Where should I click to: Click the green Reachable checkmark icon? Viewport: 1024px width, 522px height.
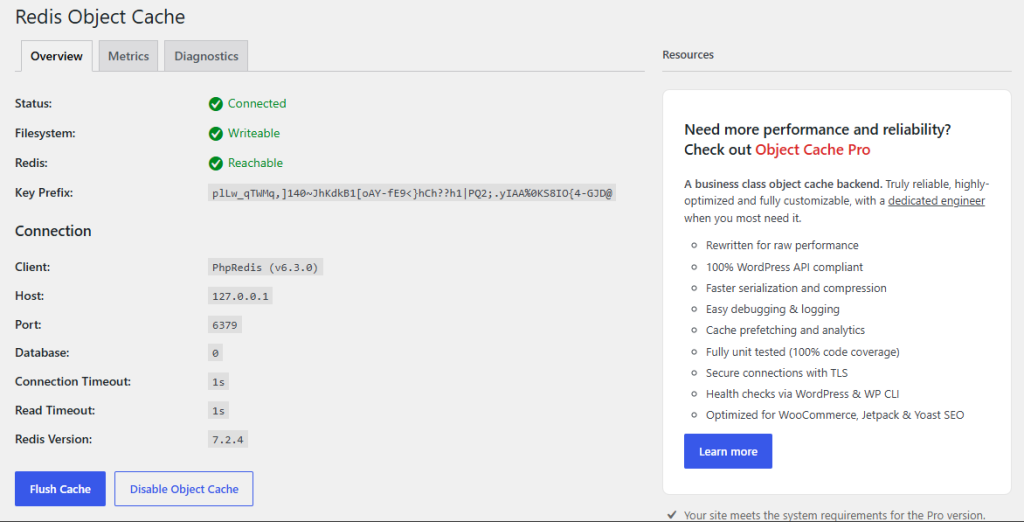[216, 163]
